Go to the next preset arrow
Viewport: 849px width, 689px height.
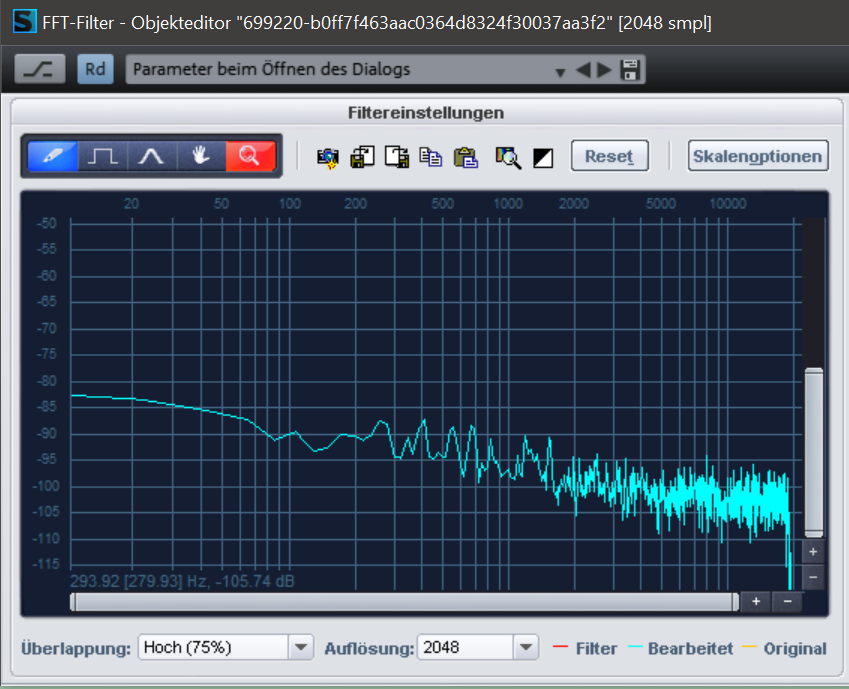coord(604,69)
